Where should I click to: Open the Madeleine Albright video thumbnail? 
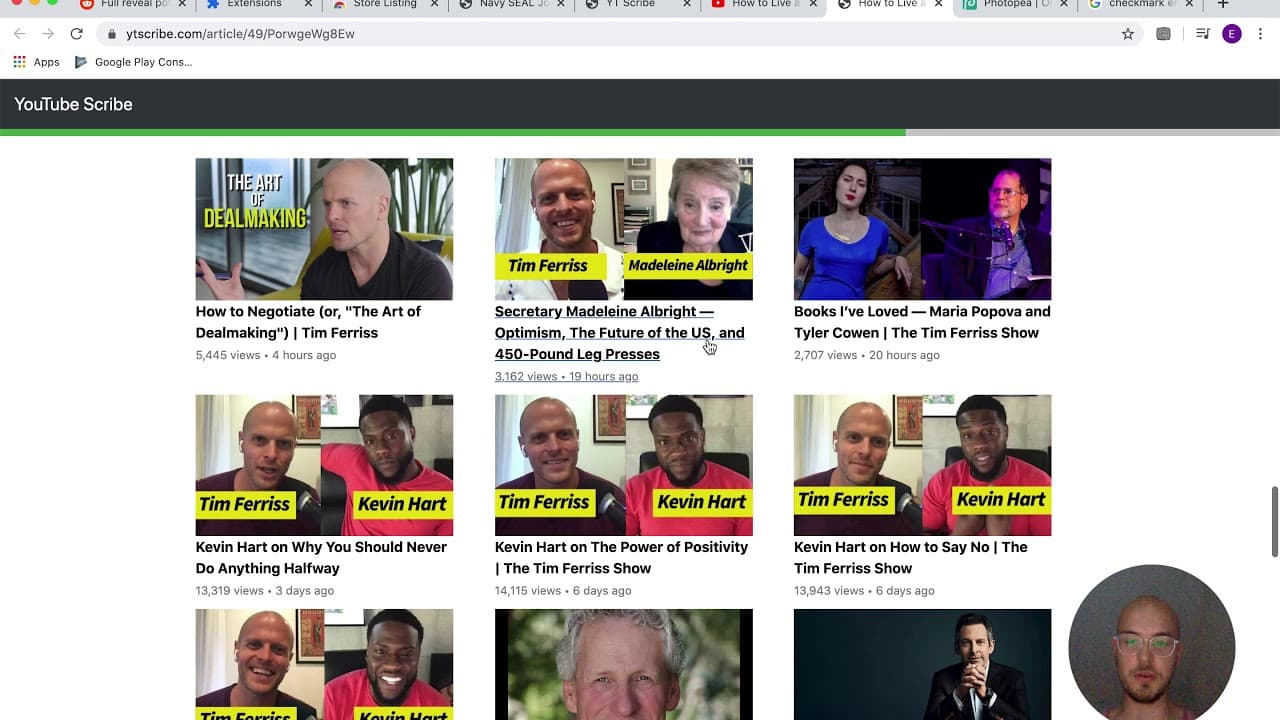click(624, 229)
